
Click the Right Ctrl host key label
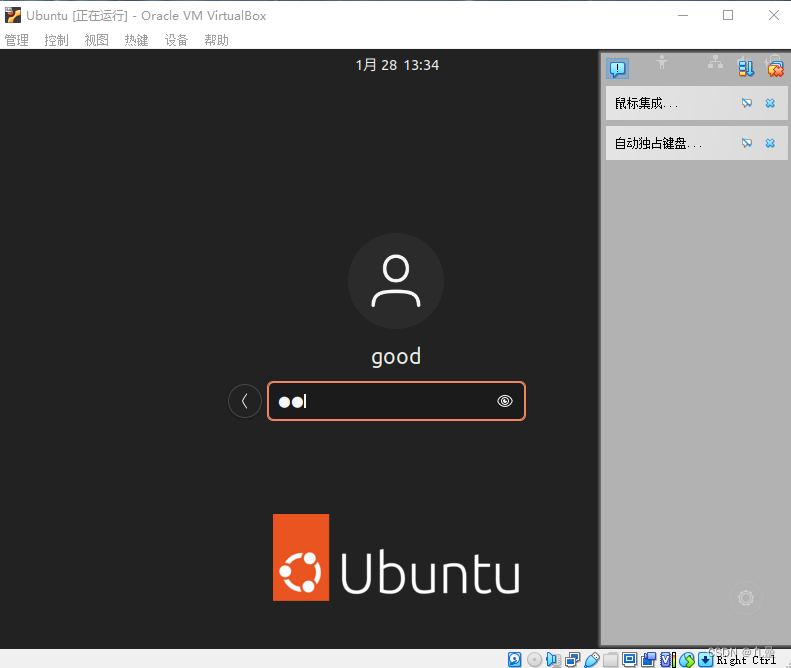[x=746, y=660]
